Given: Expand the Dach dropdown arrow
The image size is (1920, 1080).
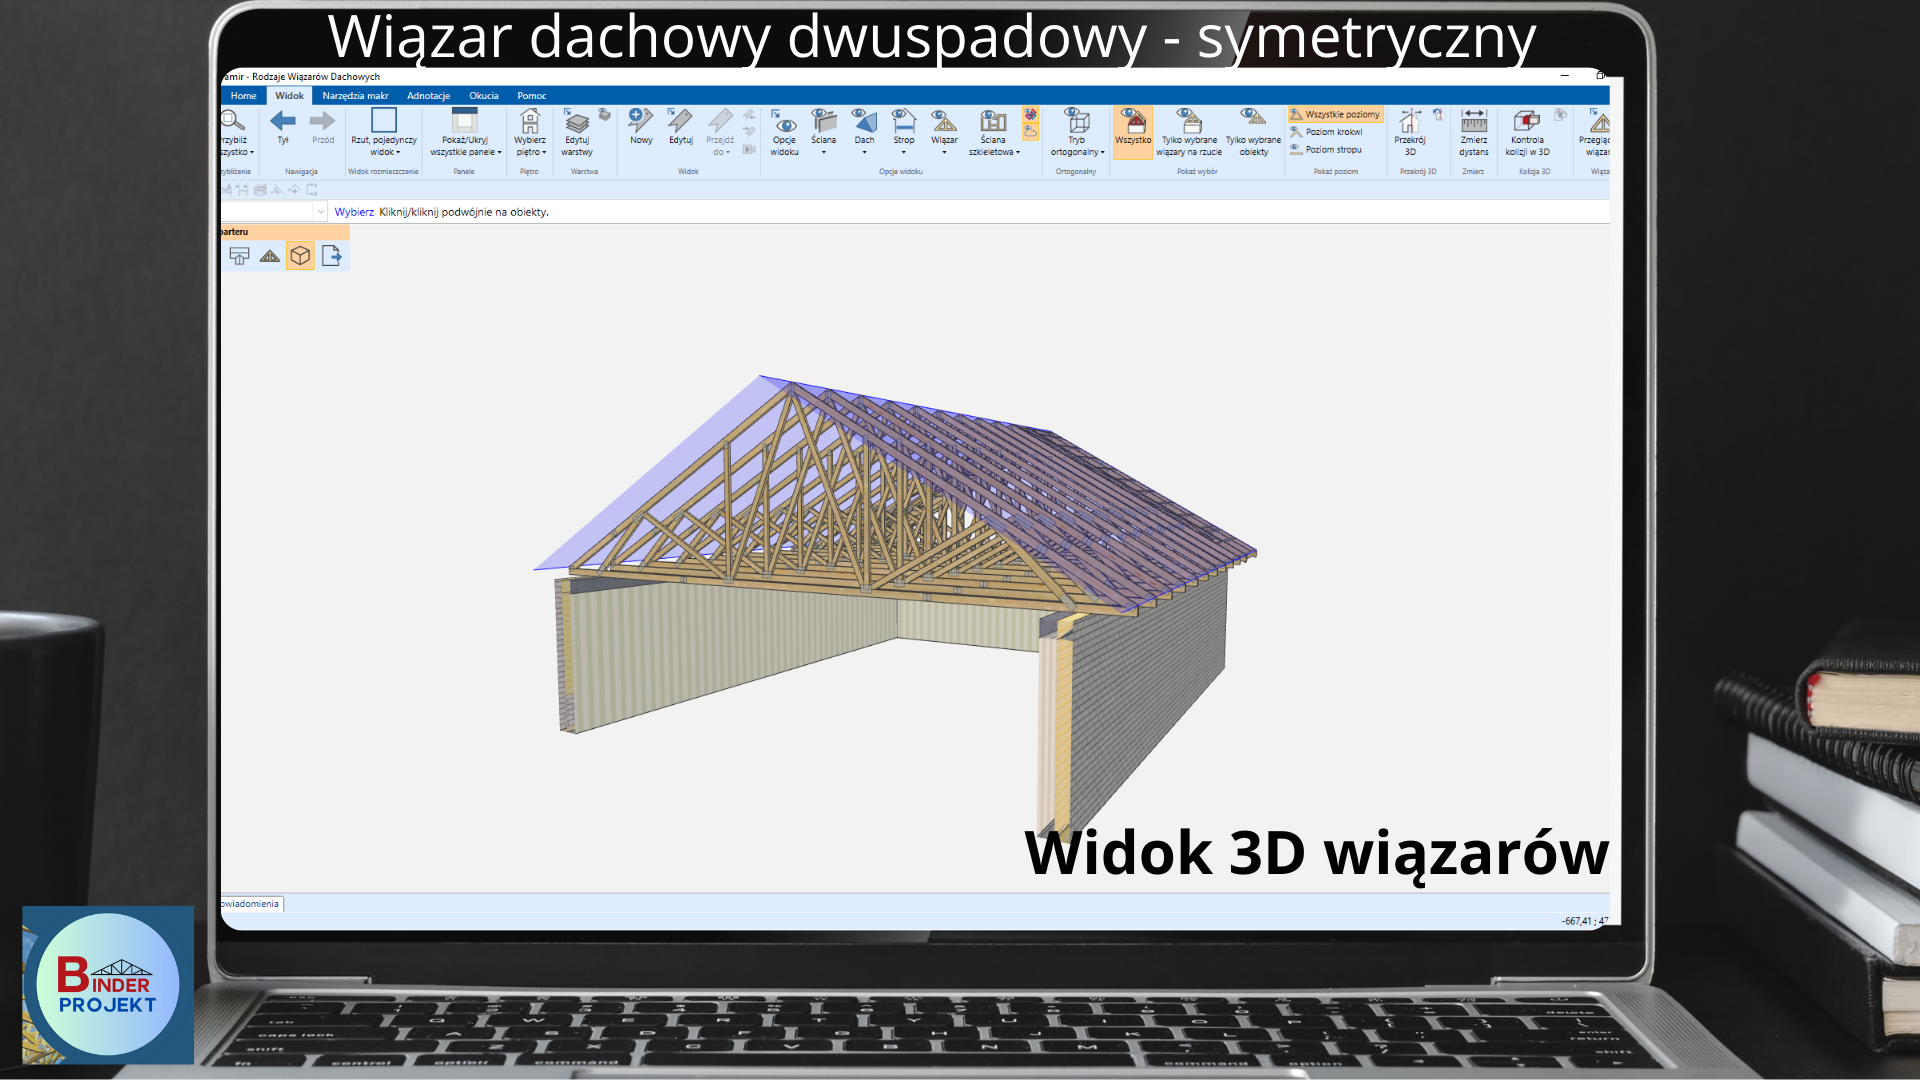Looking at the screenshot, I should coord(864,153).
